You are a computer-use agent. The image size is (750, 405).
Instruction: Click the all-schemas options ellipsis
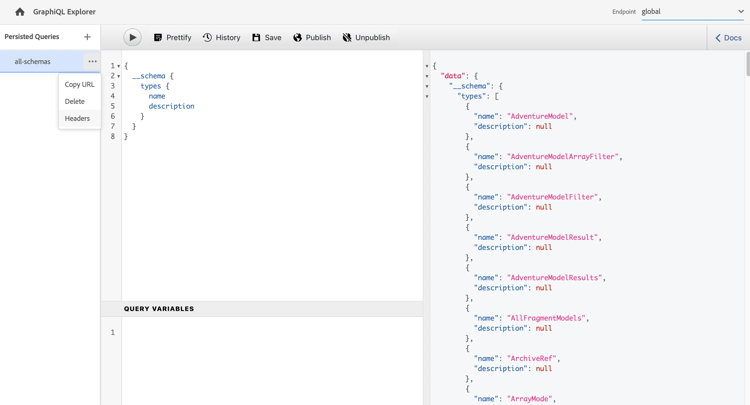[x=92, y=61]
